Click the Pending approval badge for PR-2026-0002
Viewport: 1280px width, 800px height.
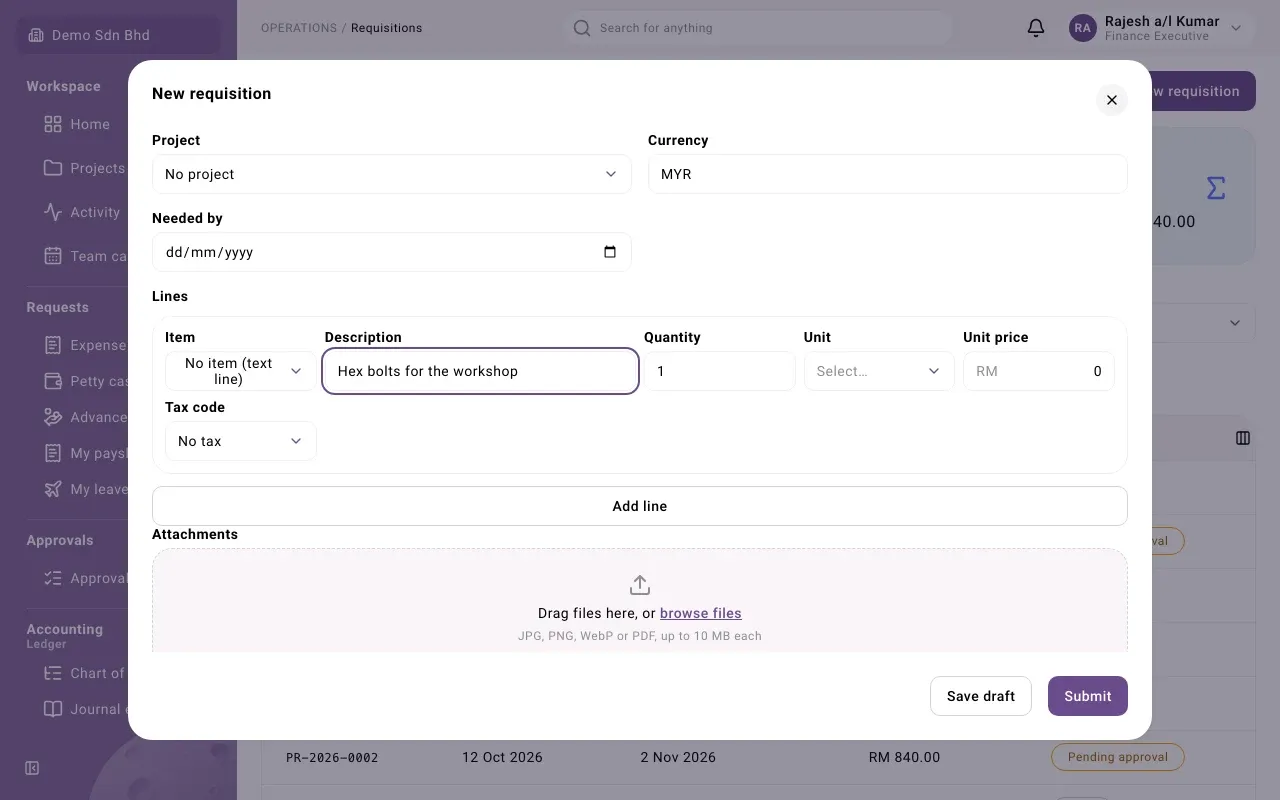pyautogui.click(x=1118, y=757)
